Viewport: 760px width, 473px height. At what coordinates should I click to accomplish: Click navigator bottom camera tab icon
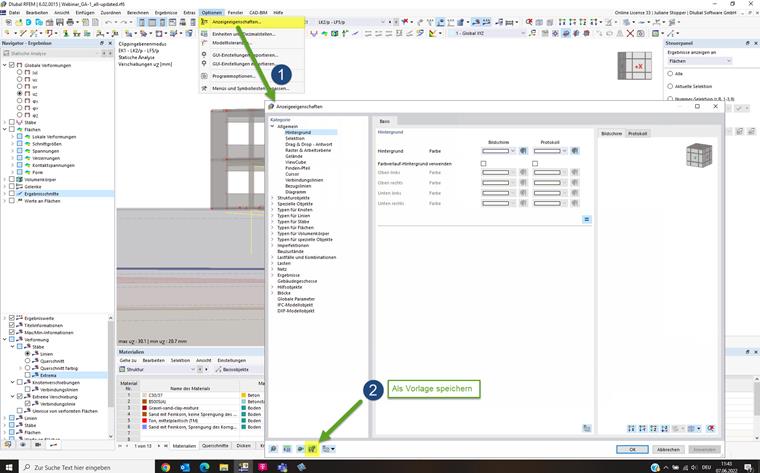click(x=38, y=444)
